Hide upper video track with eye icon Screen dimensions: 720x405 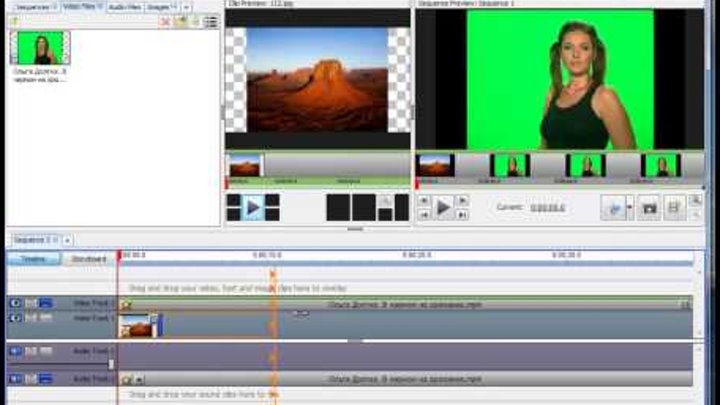(x=15, y=303)
